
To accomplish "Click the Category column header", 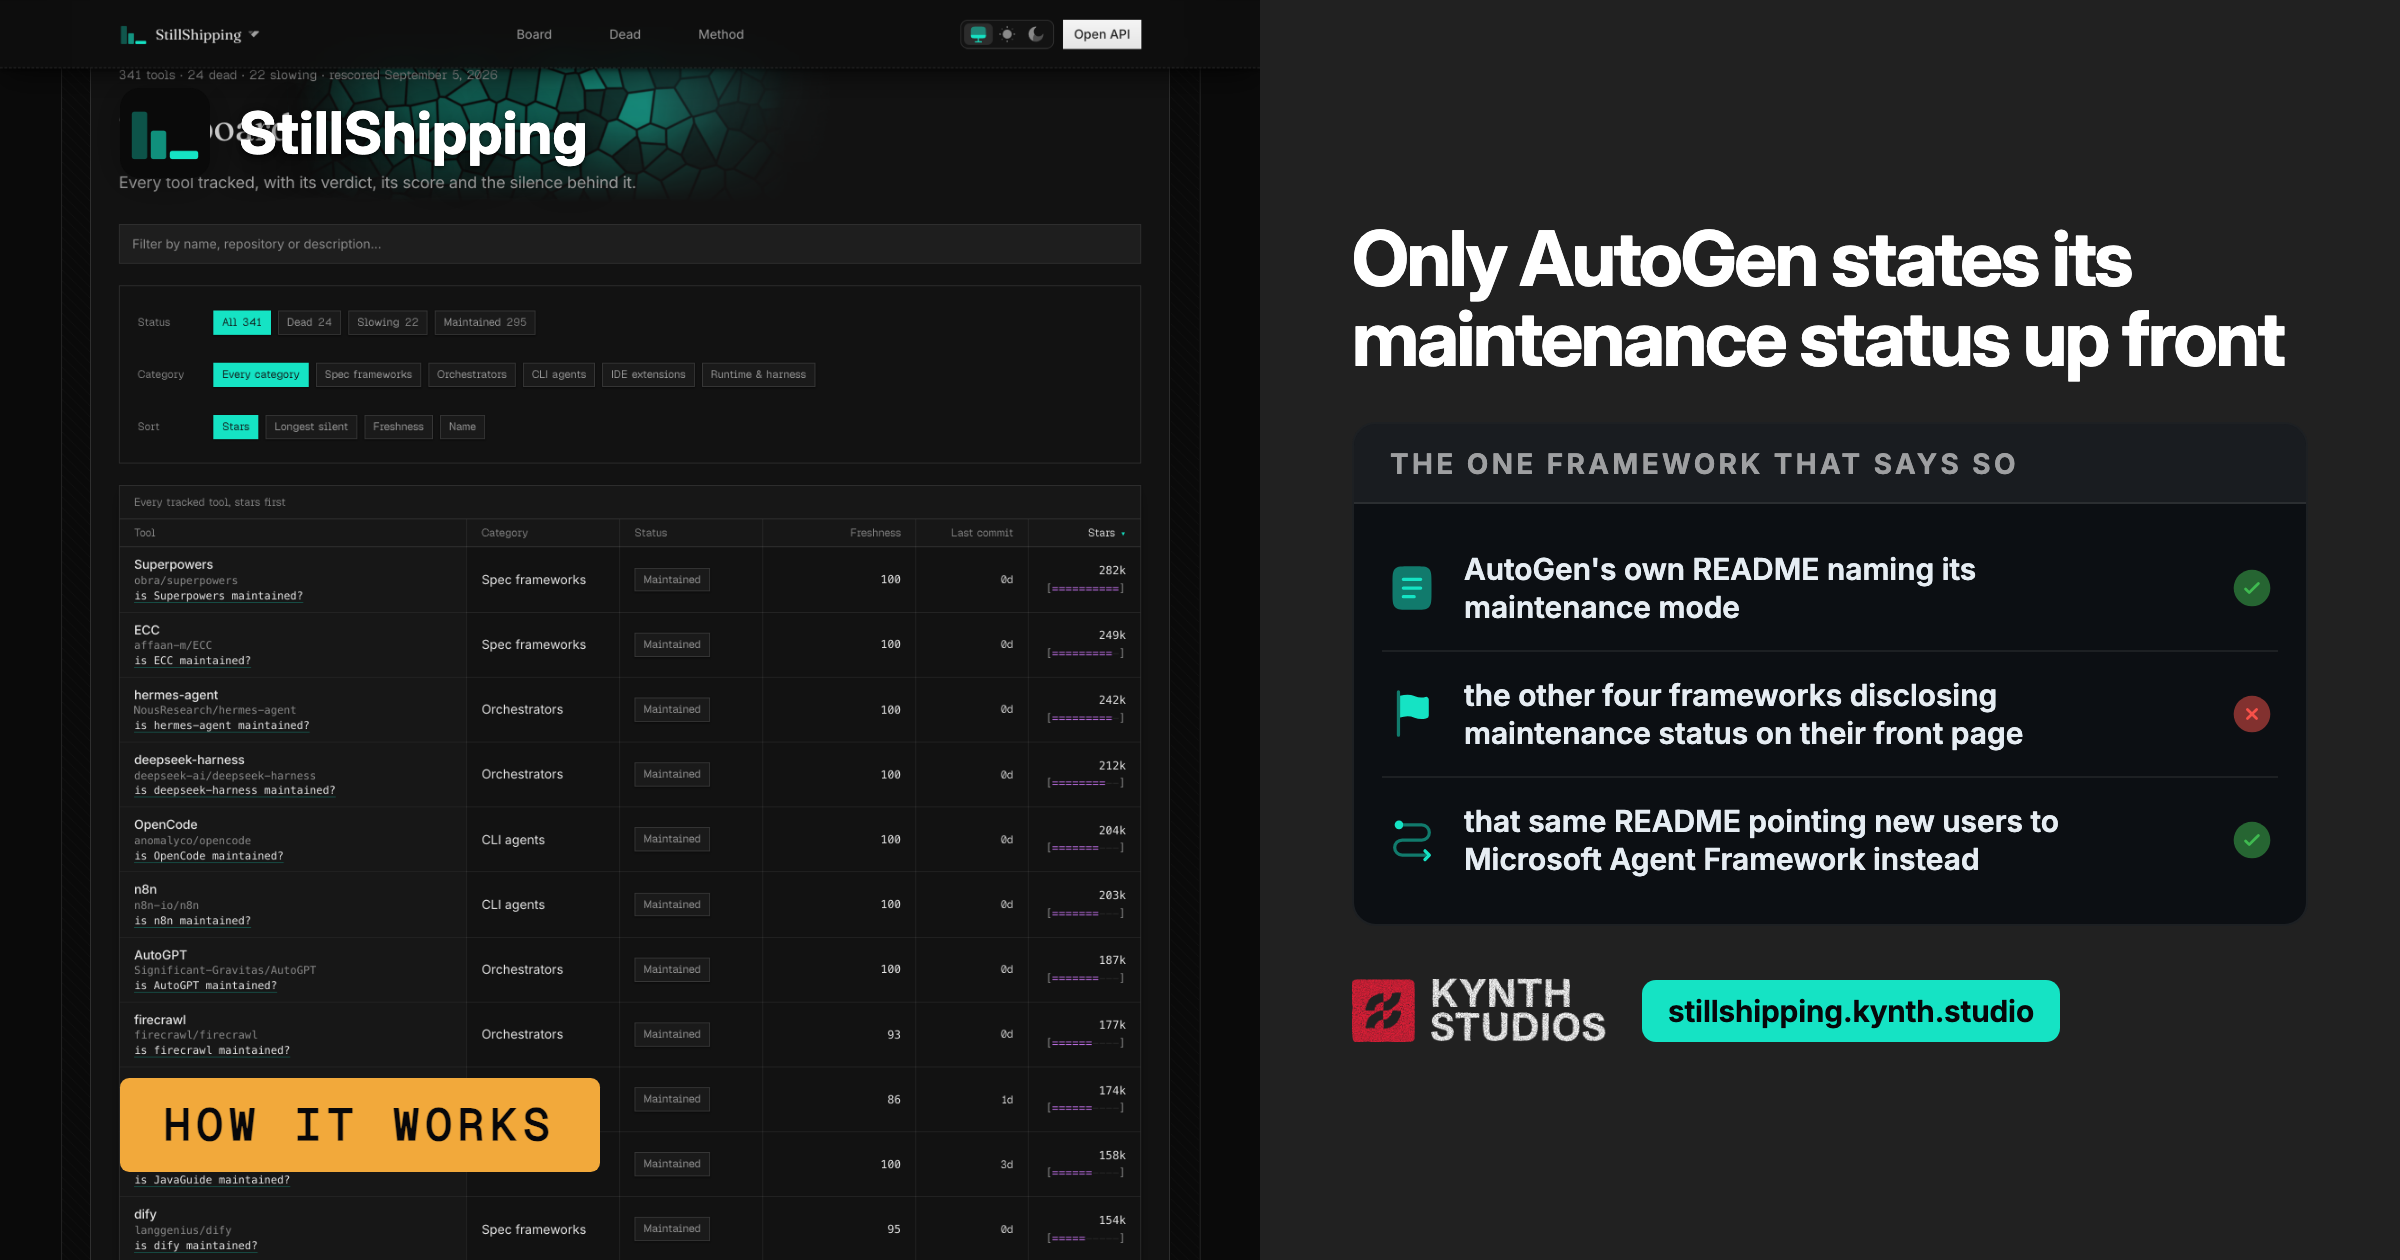I will tap(504, 533).
